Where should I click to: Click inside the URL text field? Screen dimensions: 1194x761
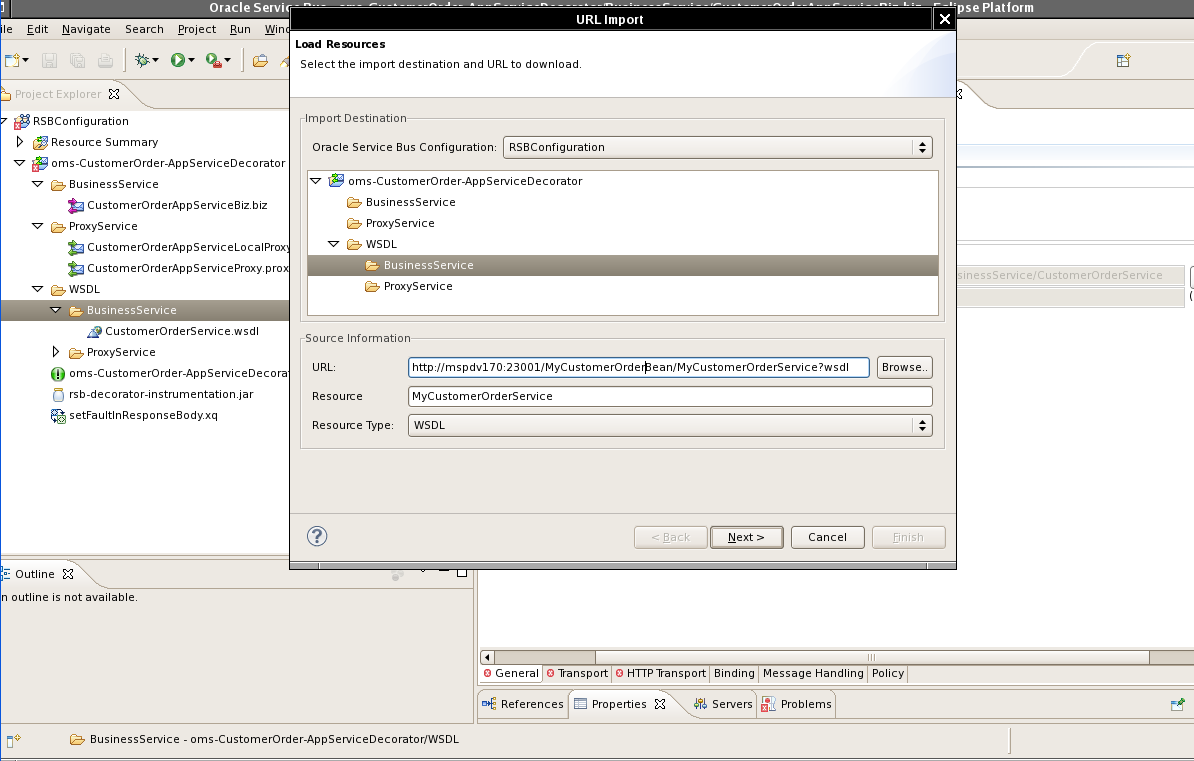[638, 367]
